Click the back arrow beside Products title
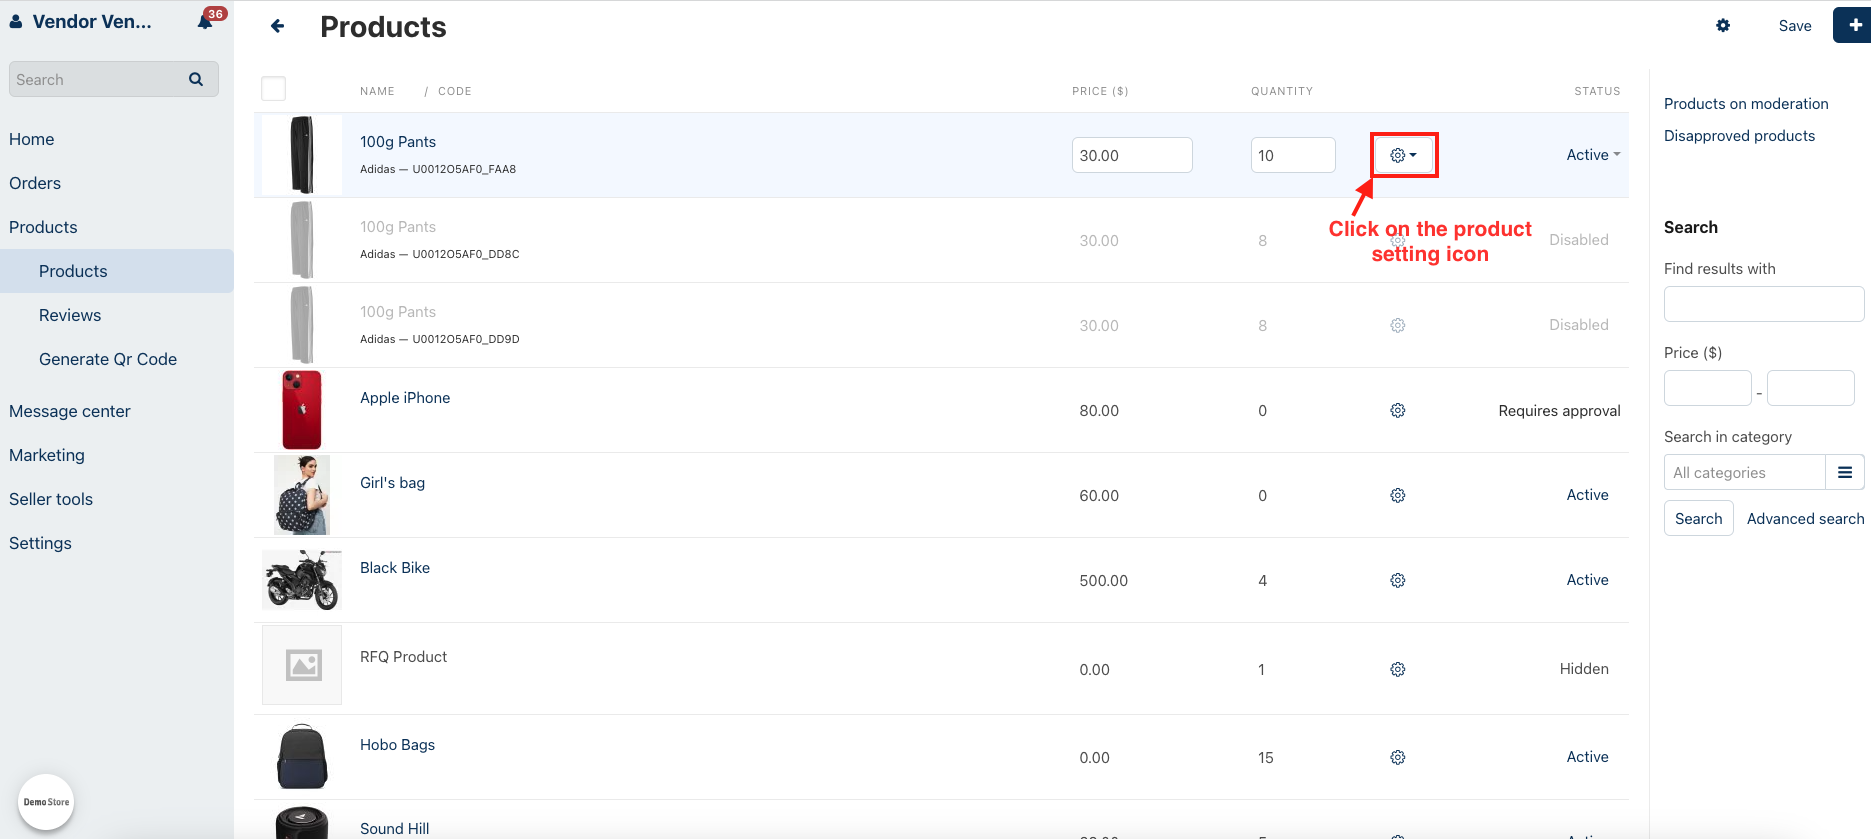The width and height of the screenshot is (1871, 839). (x=278, y=26)
